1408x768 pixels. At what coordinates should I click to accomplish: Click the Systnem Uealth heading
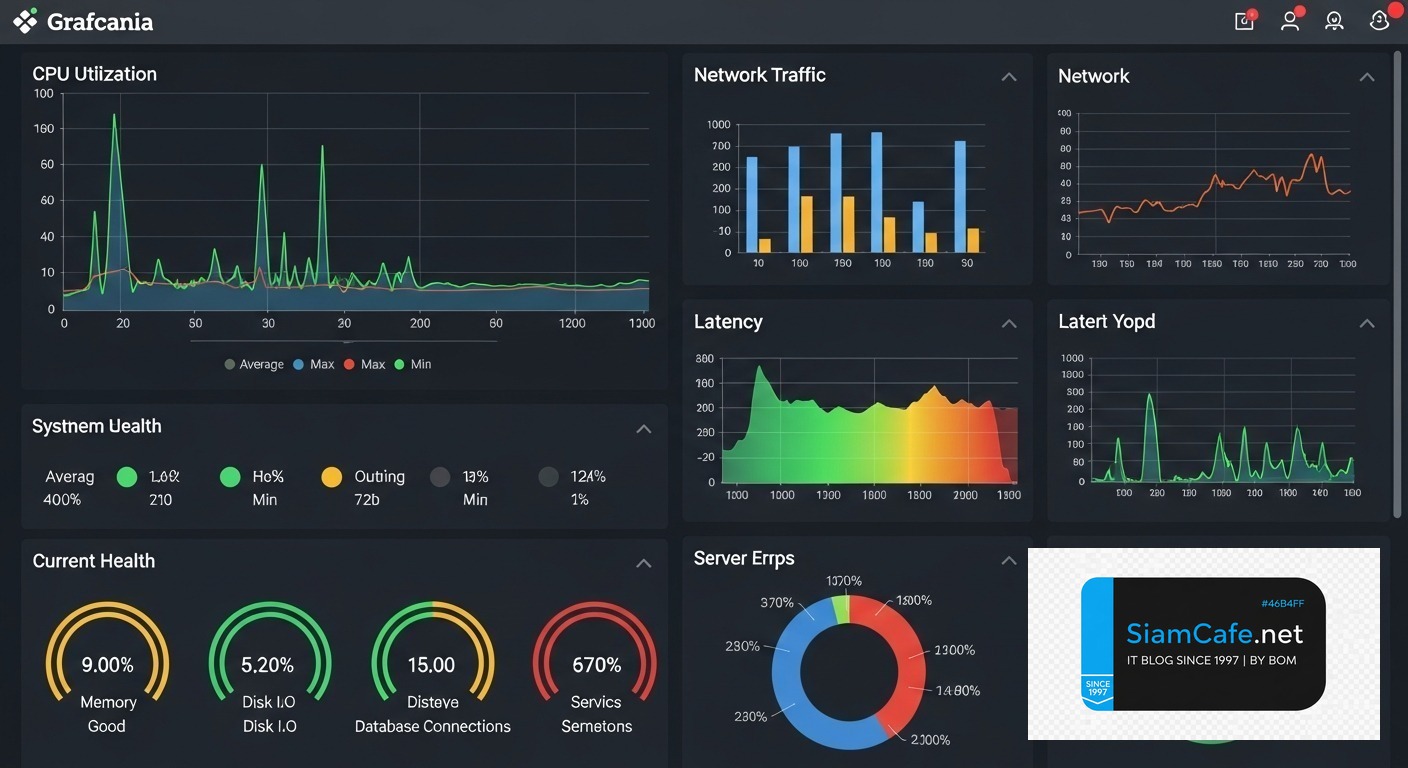pos(96,426)
